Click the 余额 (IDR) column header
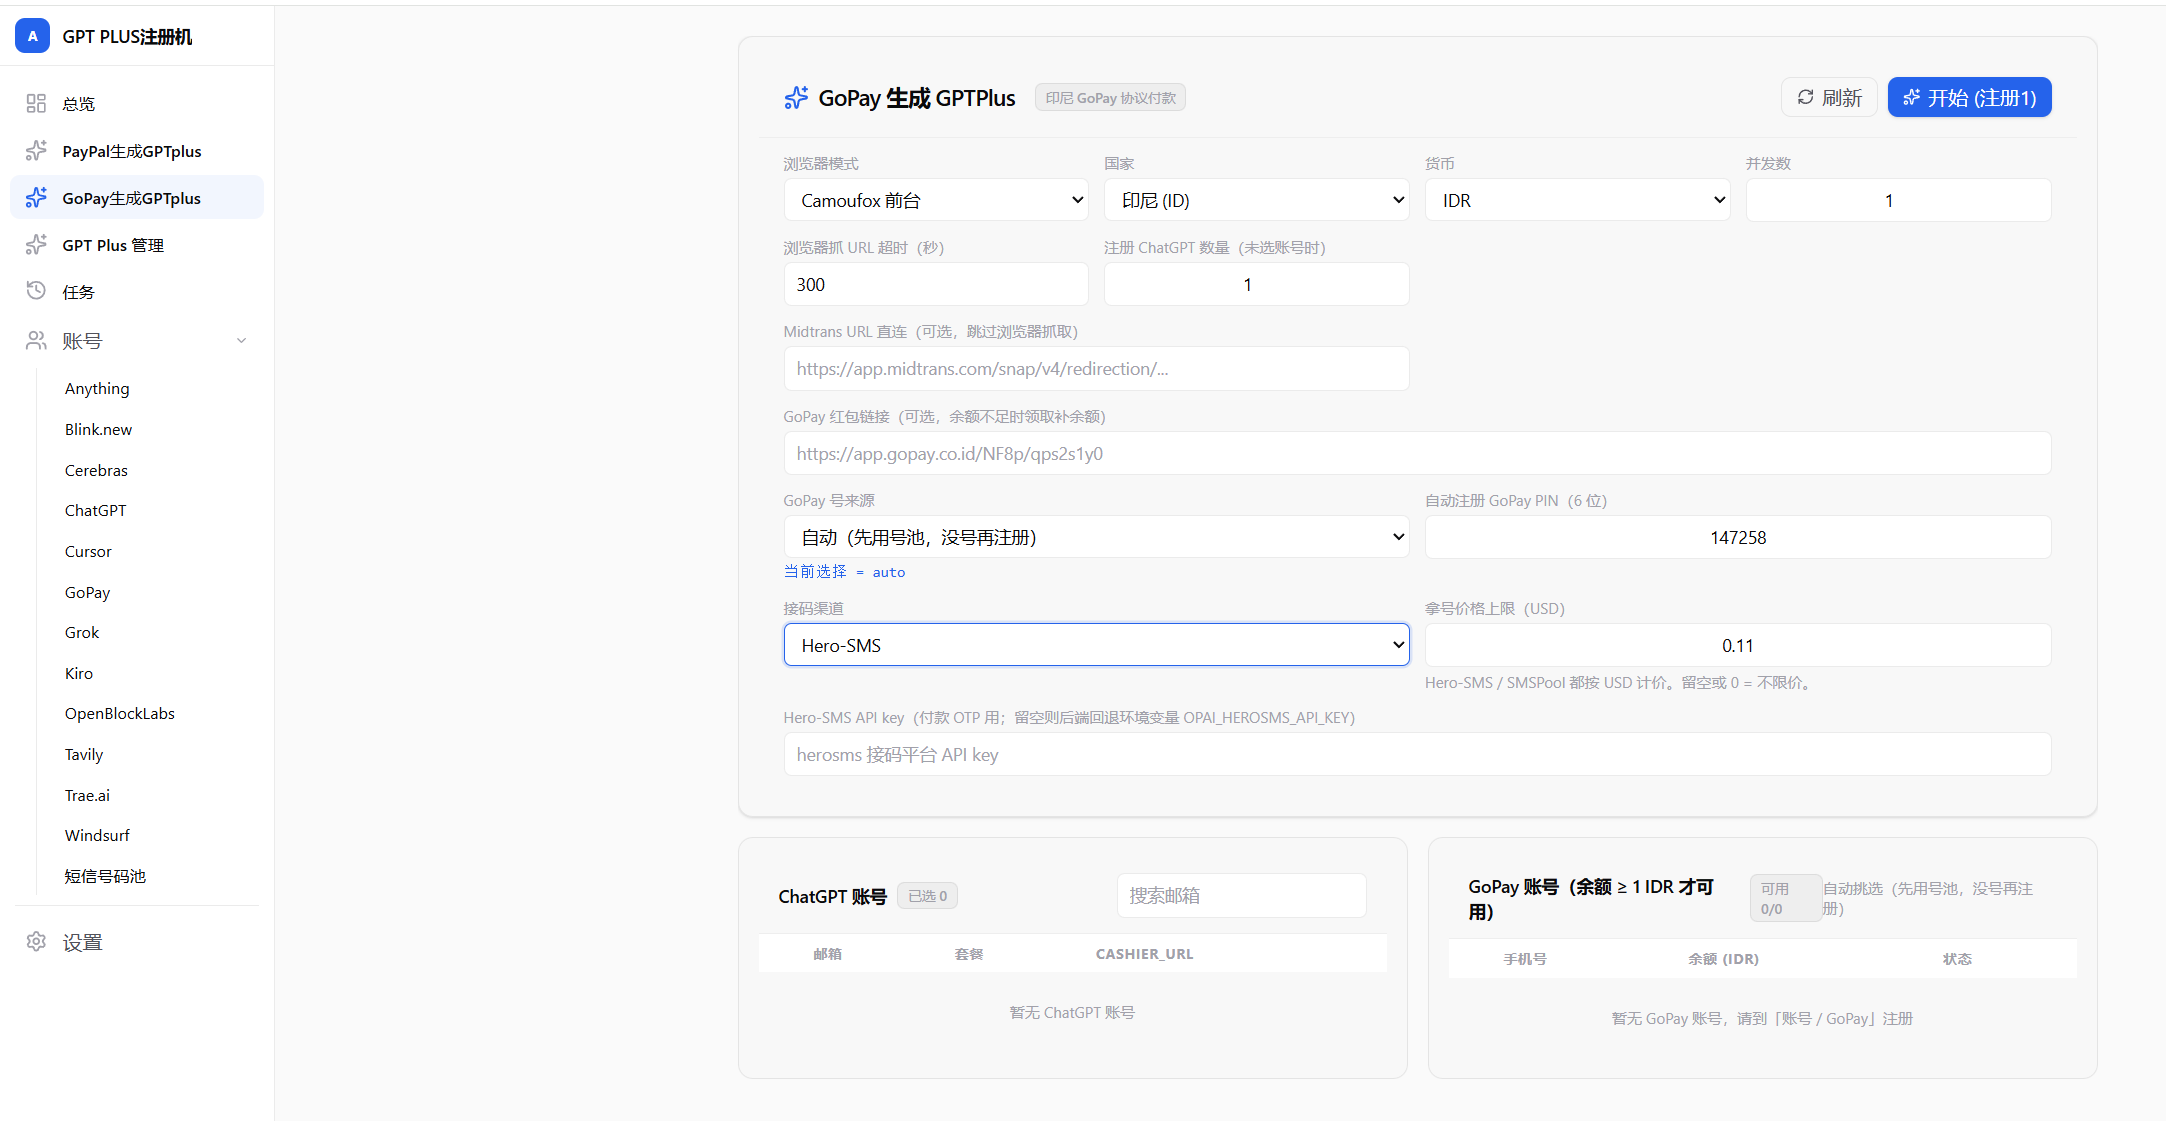The width and height of the screenshot is (2166, 1121). tap(1723, 959)
